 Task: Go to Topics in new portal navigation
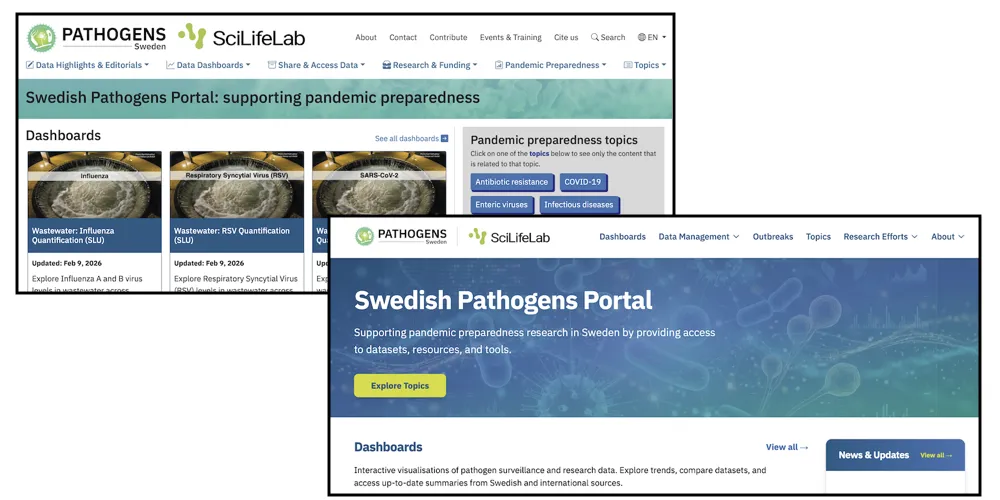click(818, 237)
